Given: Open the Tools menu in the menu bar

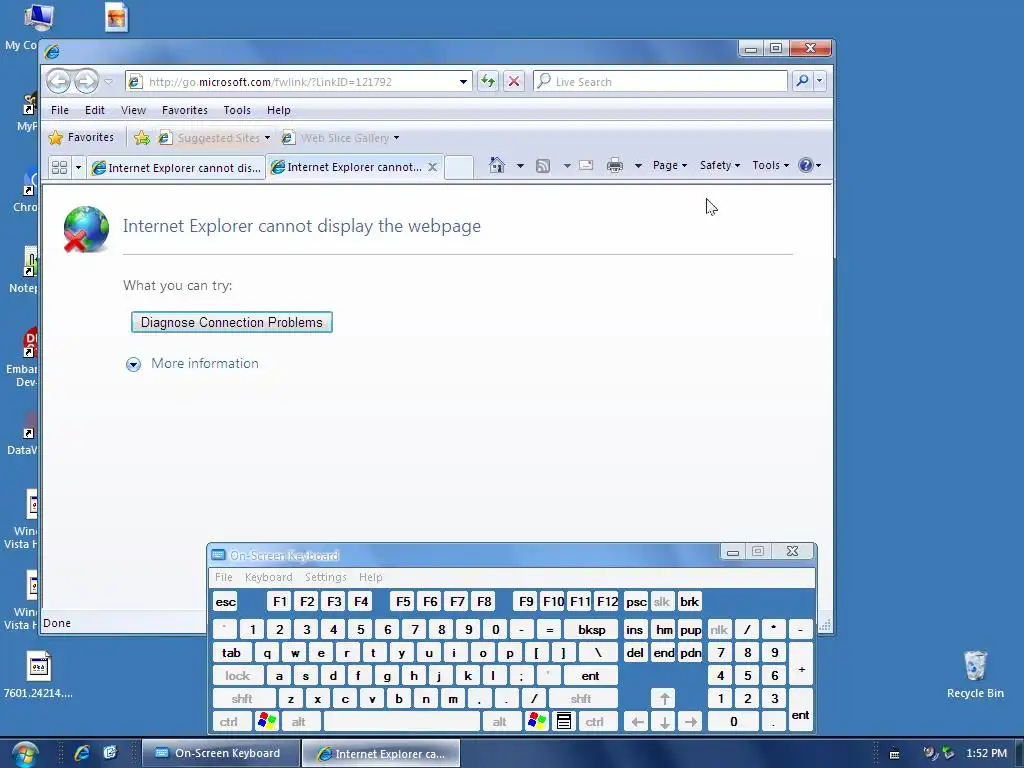Looking at the screenshot, I should 237,110.
